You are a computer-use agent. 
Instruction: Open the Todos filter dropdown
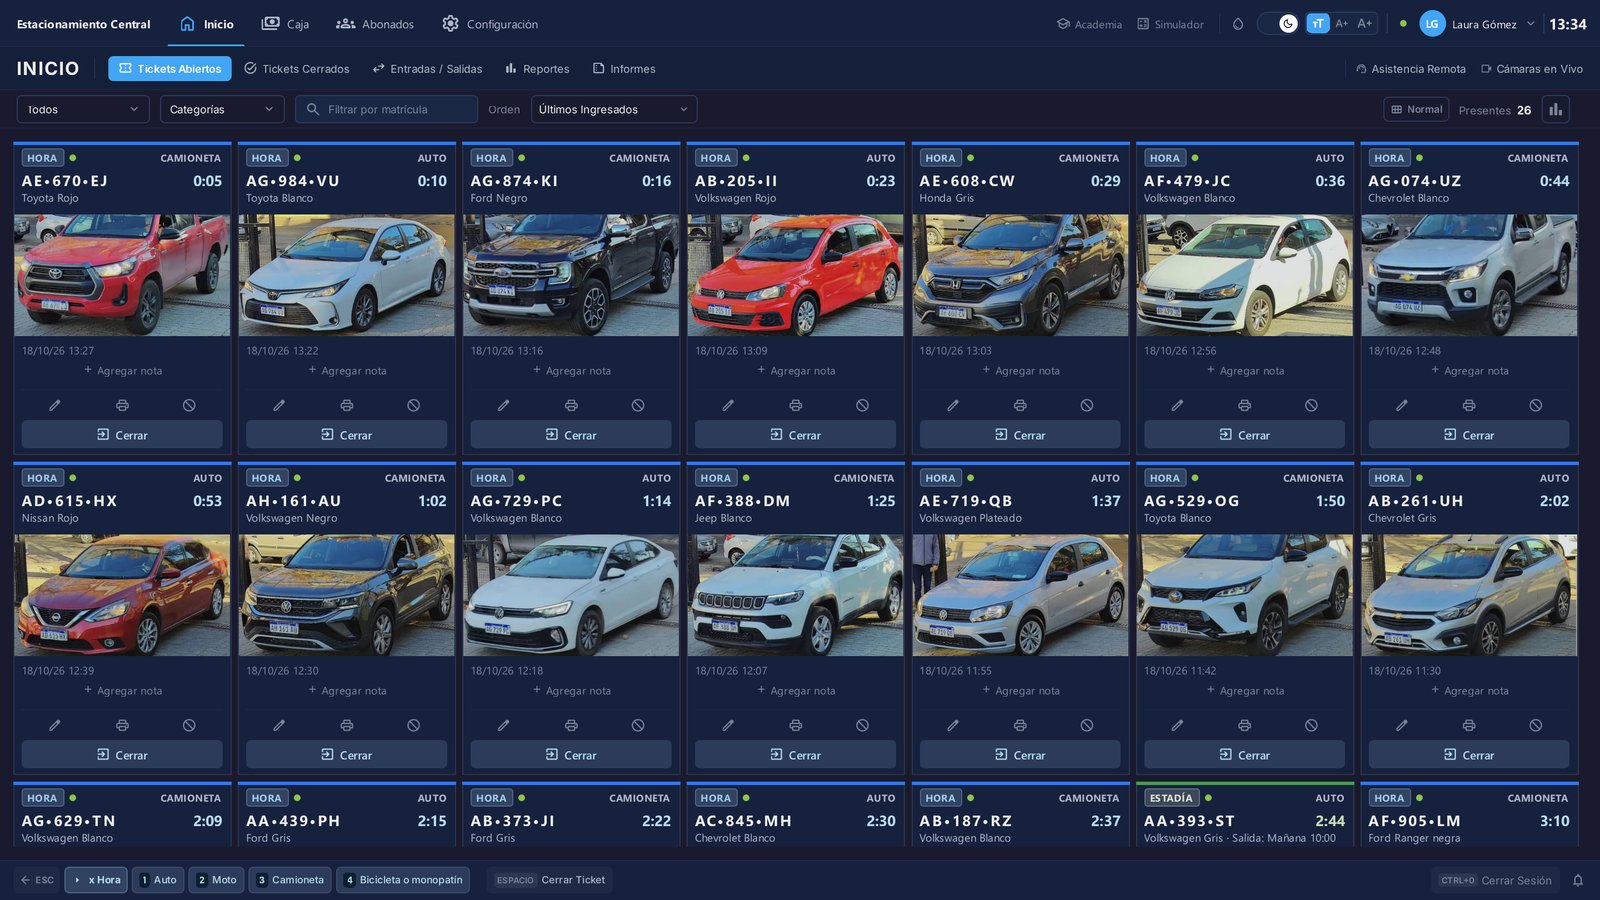(x=83, y=109)
